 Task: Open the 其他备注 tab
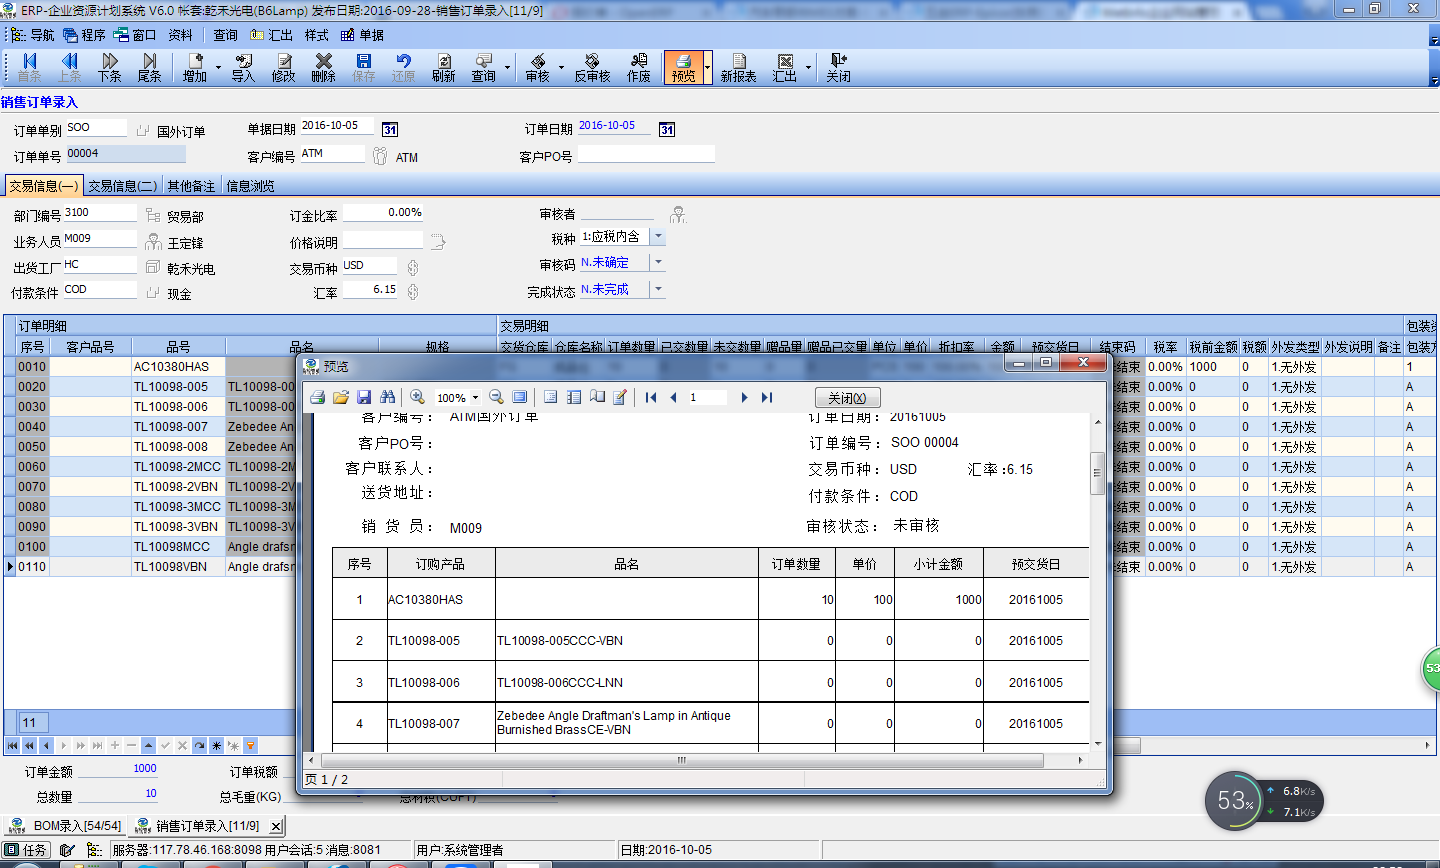click(x=191, y=186)
